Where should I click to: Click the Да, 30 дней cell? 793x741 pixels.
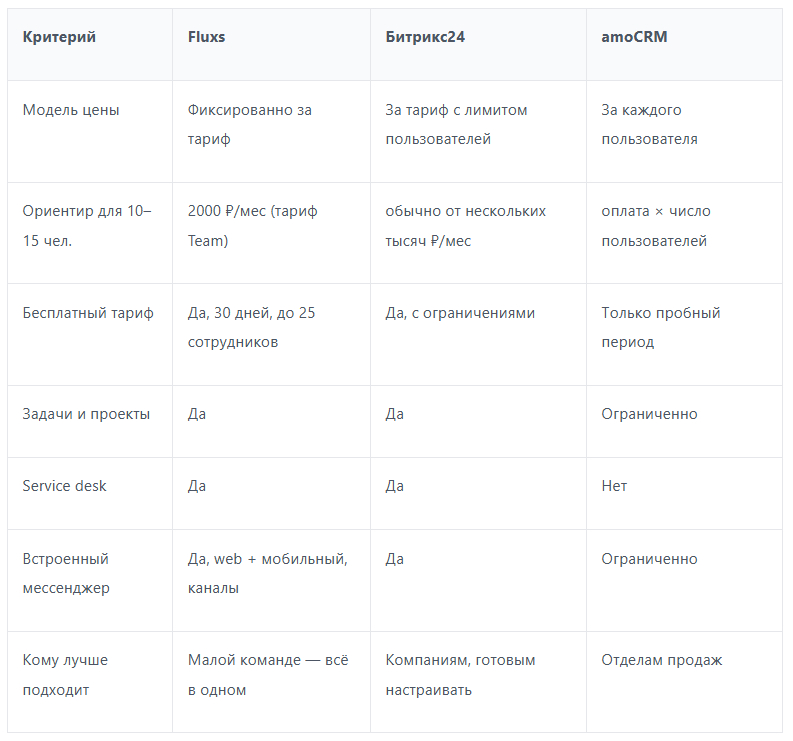[251, 327]
